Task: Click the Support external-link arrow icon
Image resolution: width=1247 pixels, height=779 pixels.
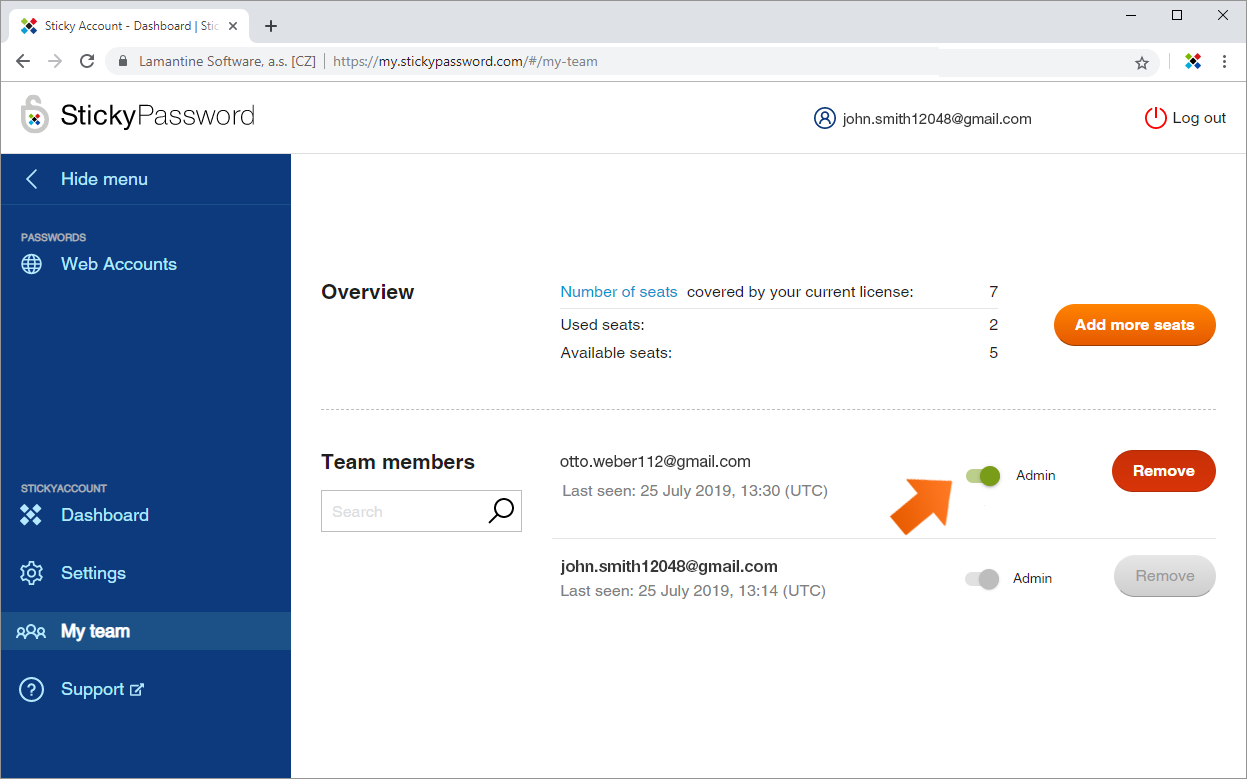Action: [138, 689]
